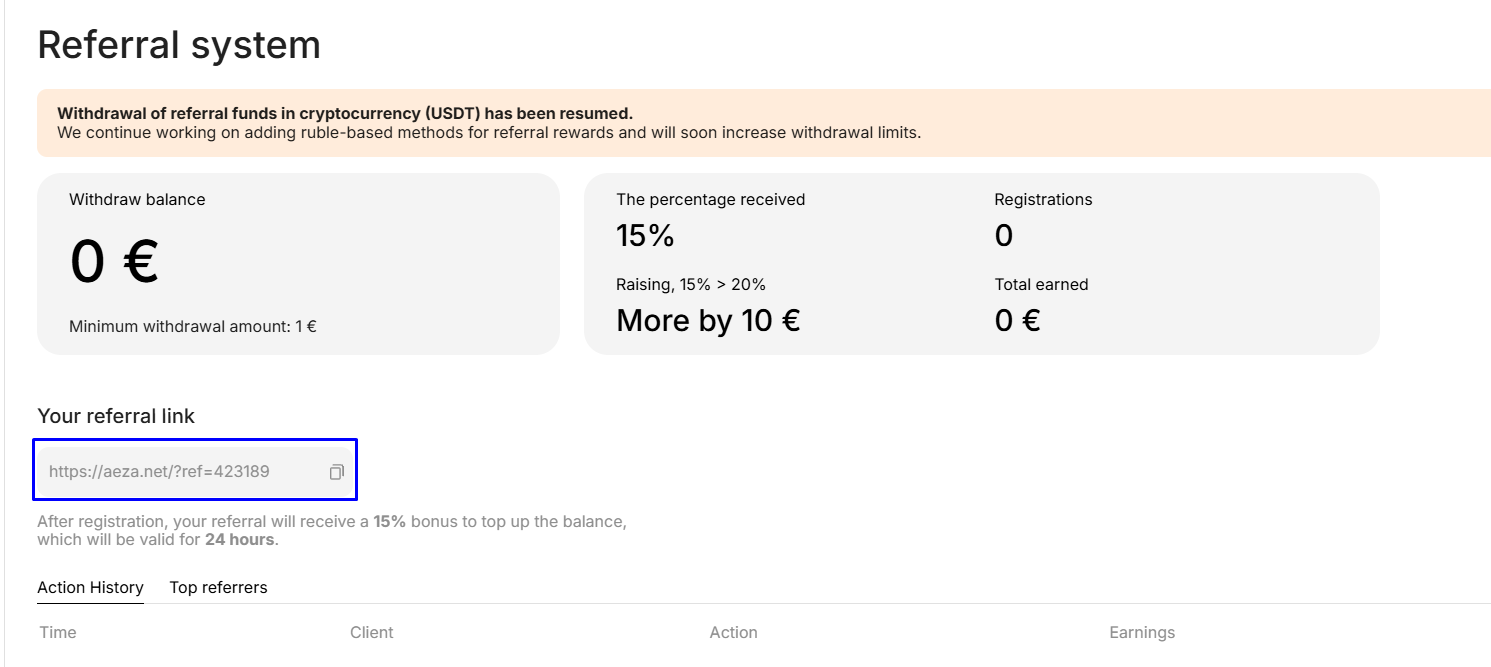Click the 15% percentage received value

pyautogui.click(x=645, y=236)
